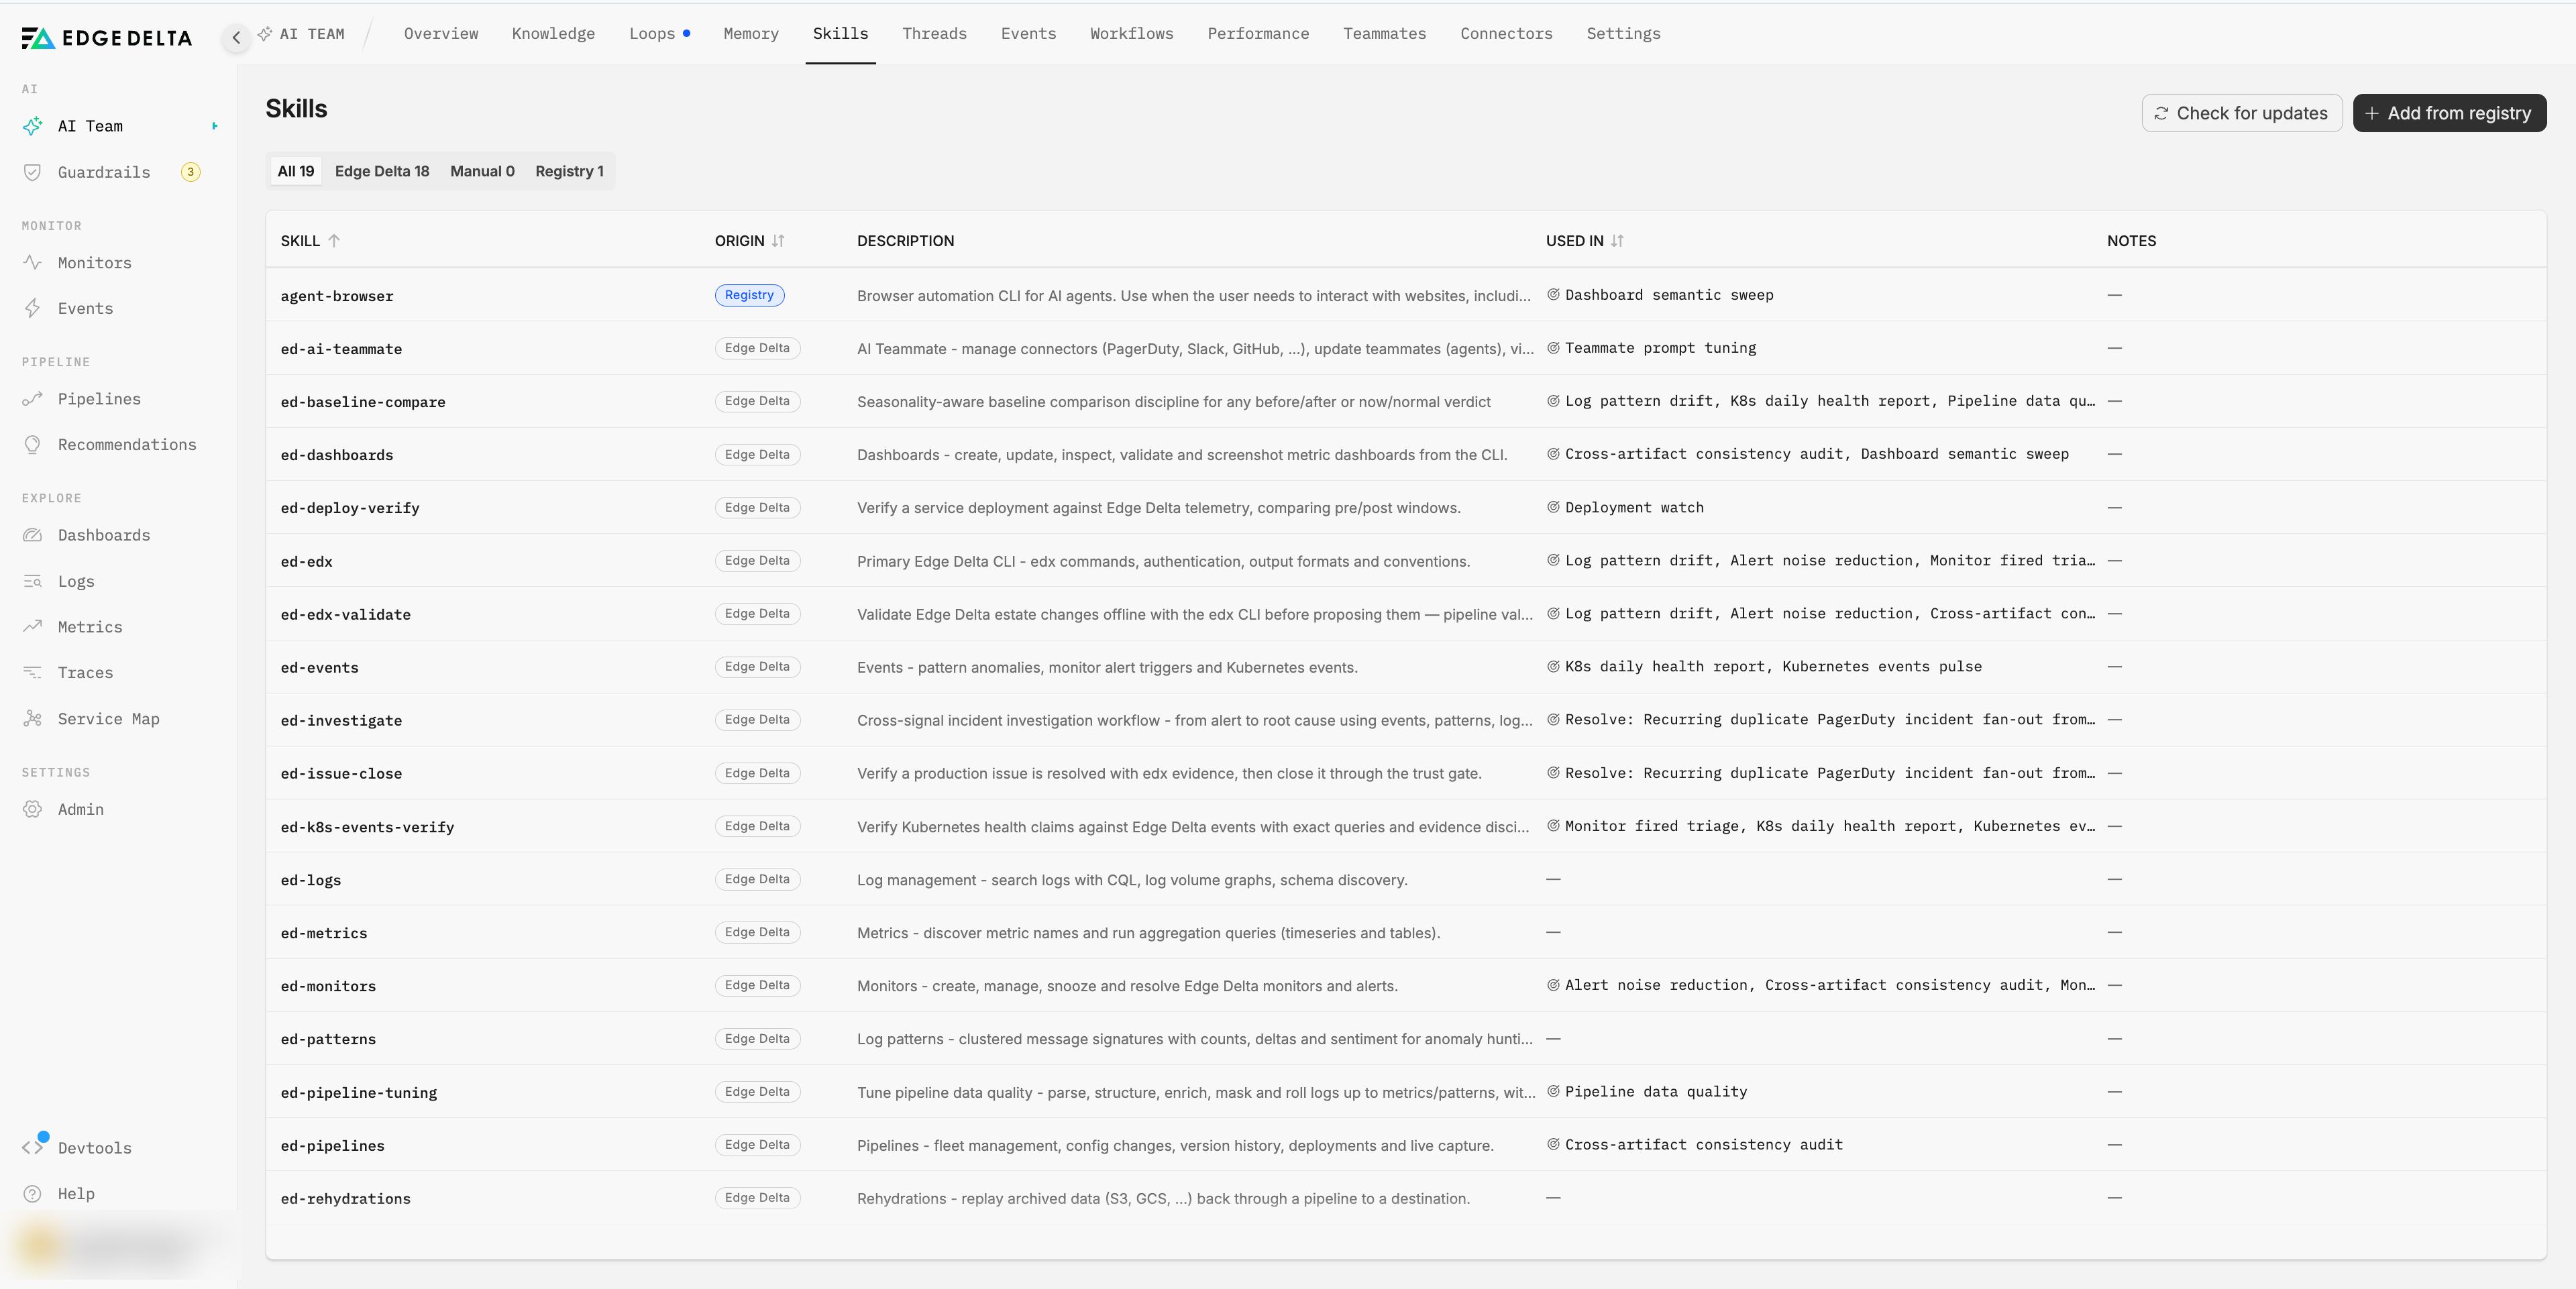2576x1289 pixels.
Task: Click the Edge Delta logo
Action: click(107, 38)
